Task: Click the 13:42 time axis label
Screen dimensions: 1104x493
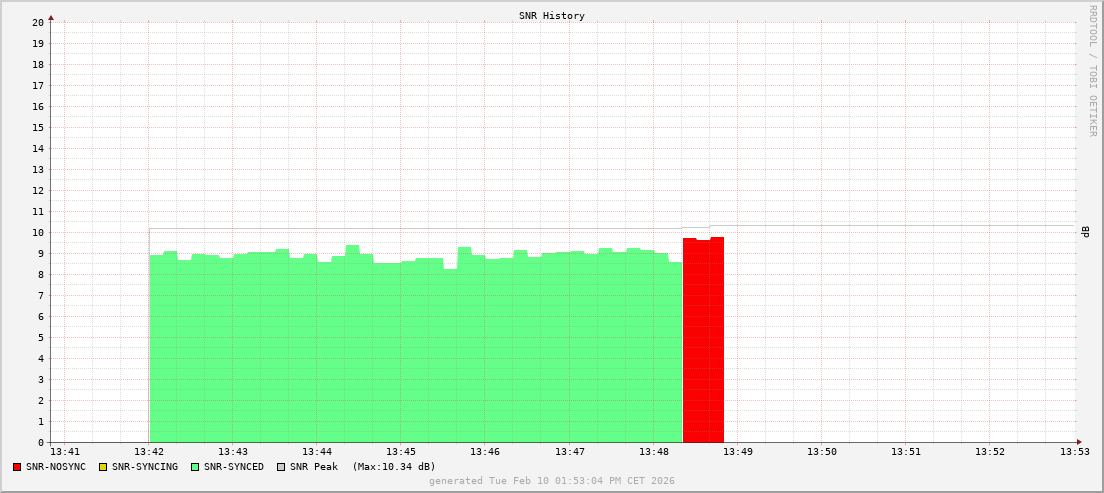Action: [149, 453]
